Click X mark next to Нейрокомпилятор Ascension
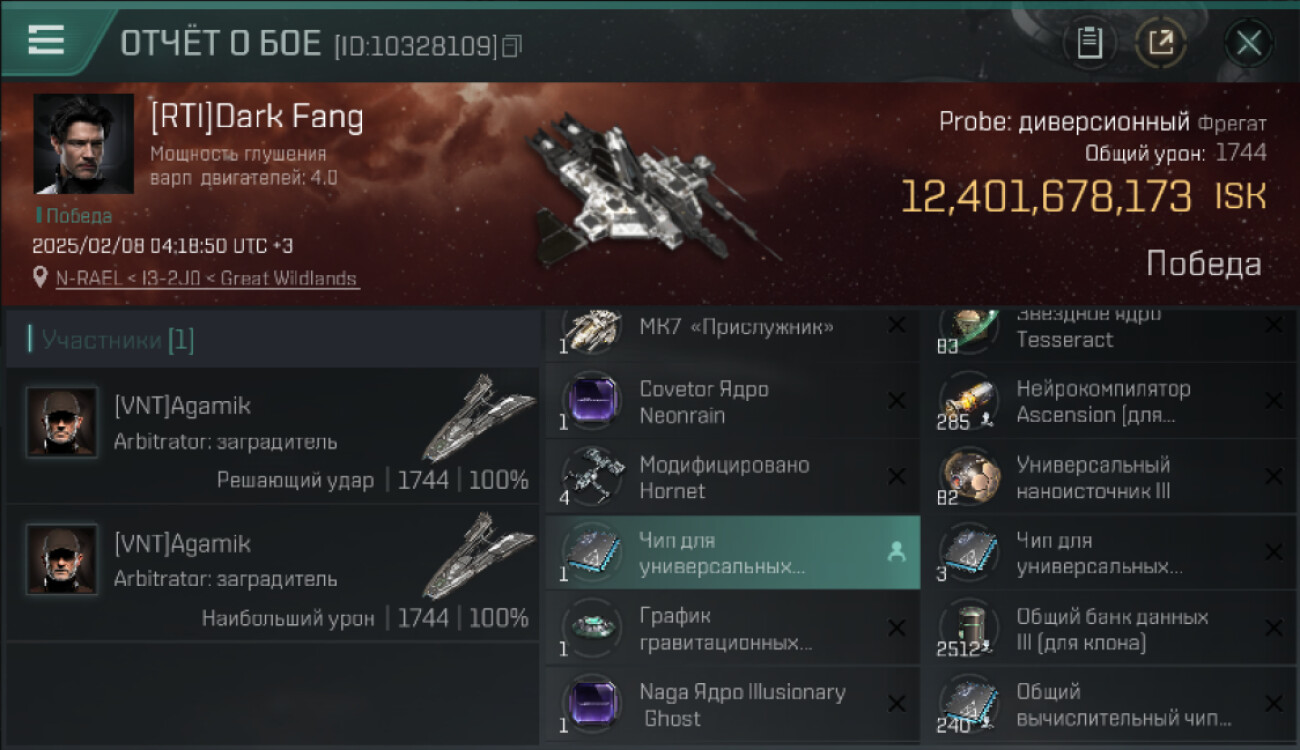 coord(1273,401)
